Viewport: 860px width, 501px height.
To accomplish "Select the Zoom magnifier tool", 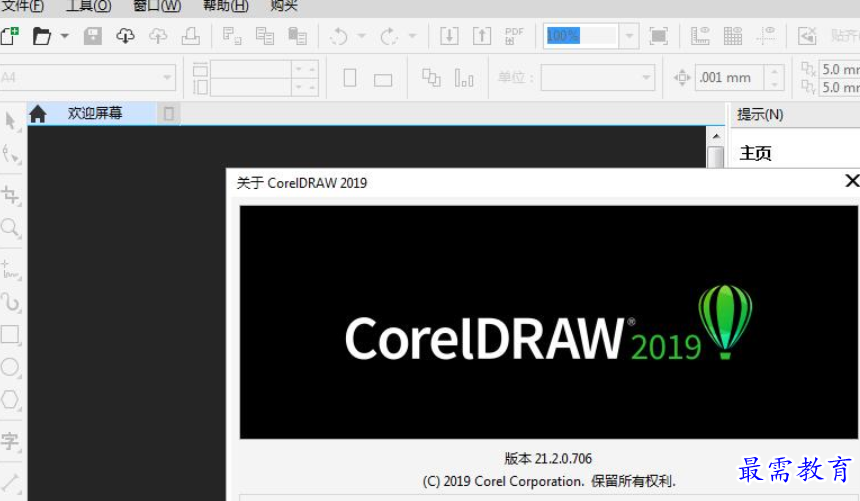I will (x=10, y=228).
